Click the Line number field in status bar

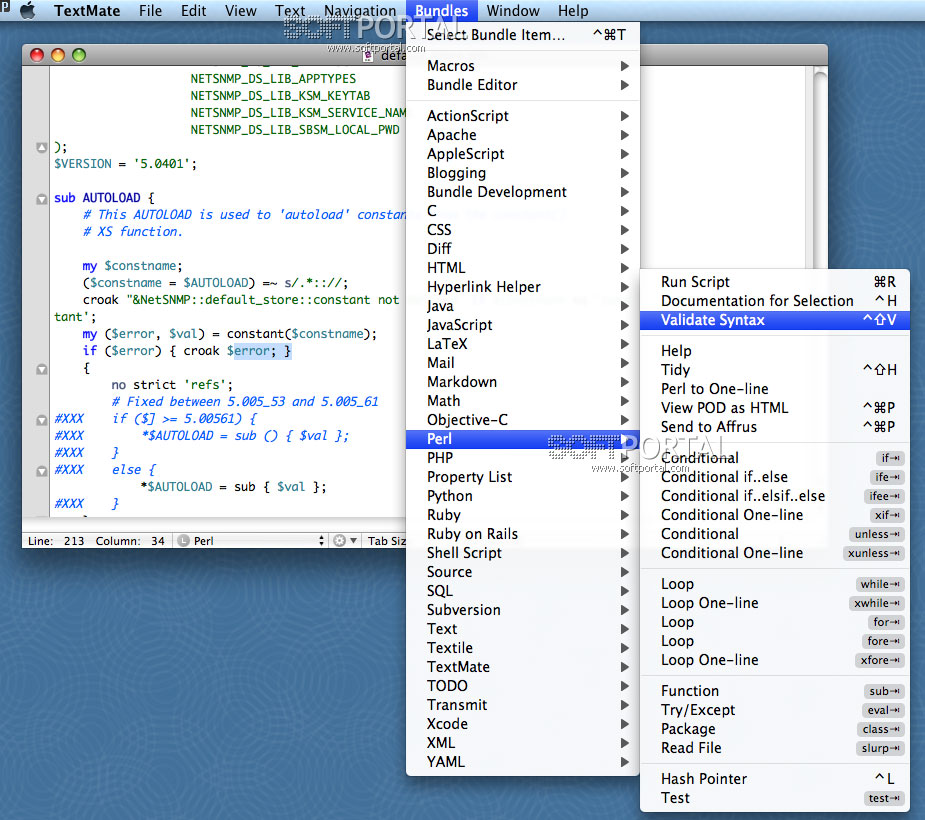pyautogui.click(x=56, y=540)
